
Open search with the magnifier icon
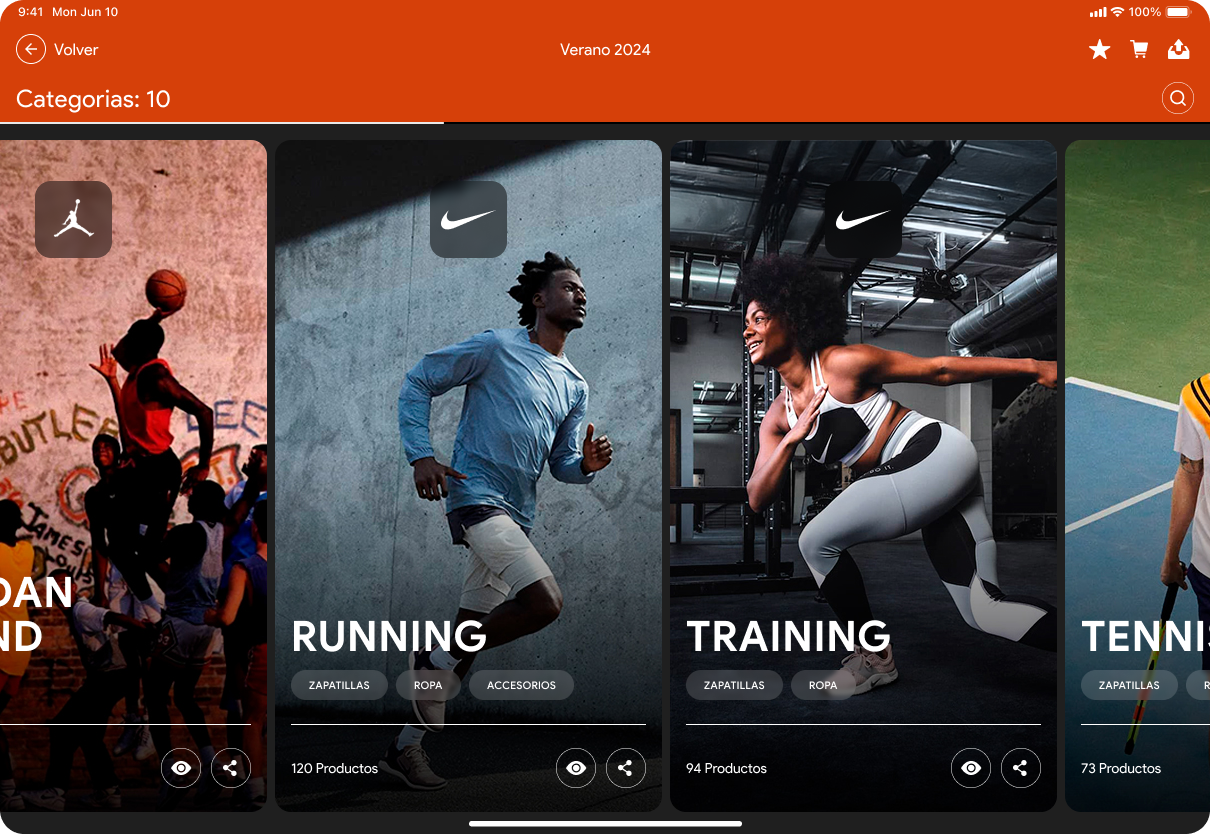click(1178, 98)
